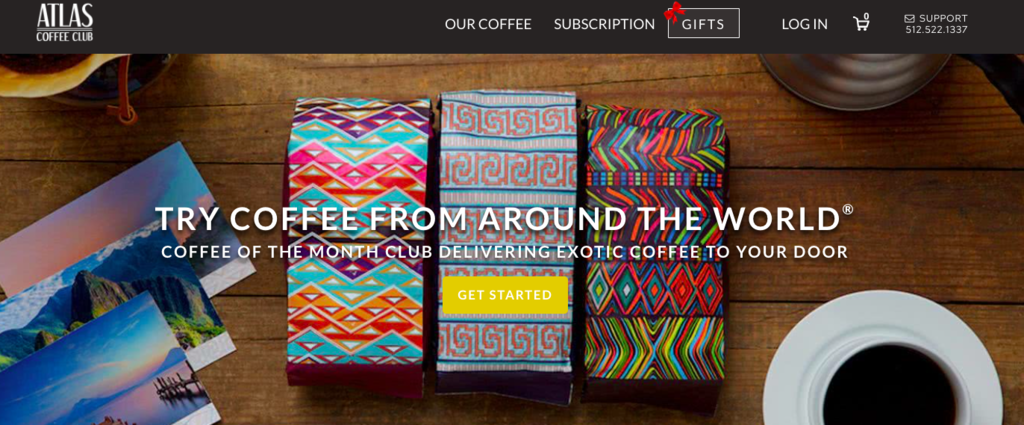Open the Gifts page
The height and width of the screenshot is (425, 1024).
pyautogui.click(x=703, y=24)
